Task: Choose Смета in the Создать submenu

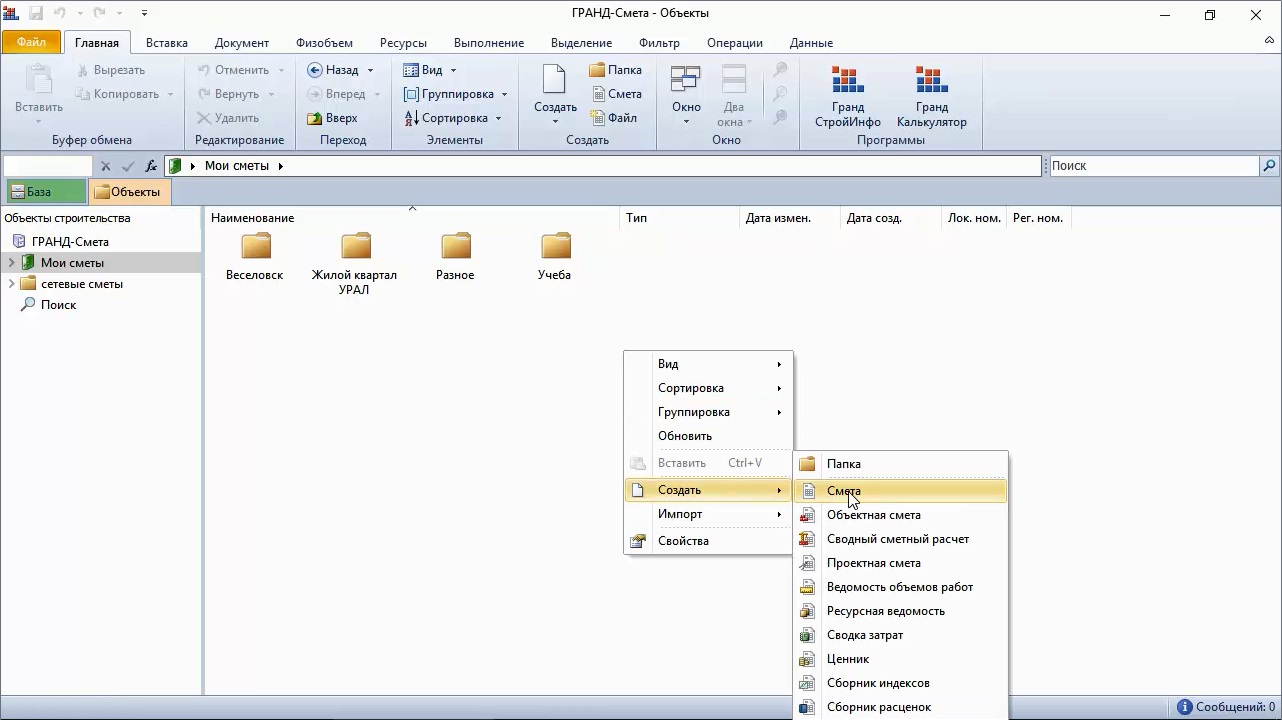Action: tap(900, 491)
